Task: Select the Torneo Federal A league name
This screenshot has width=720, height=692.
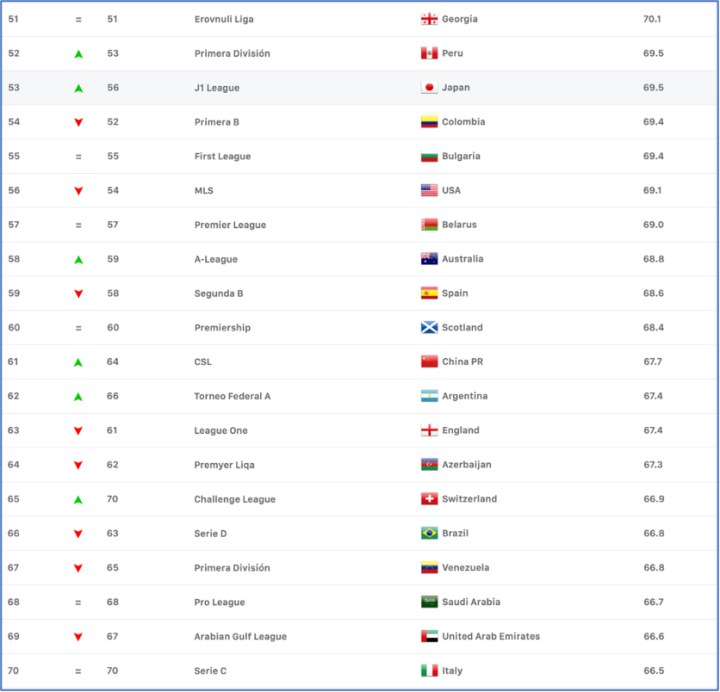Action: (x=232, y=396)
